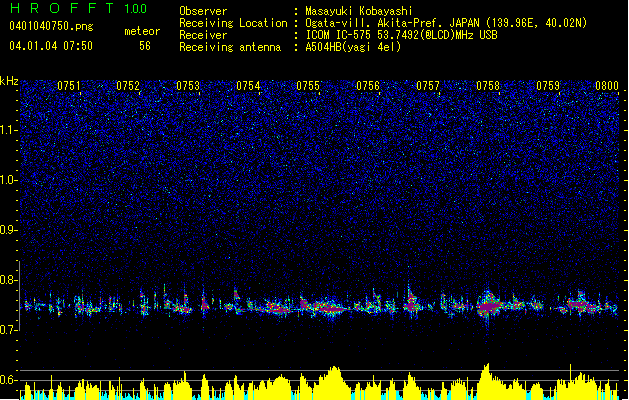Click the strong meteor echo near 0758
Image resolution: width=629 pixels, height=400 pixels.
tap(489, 306)
